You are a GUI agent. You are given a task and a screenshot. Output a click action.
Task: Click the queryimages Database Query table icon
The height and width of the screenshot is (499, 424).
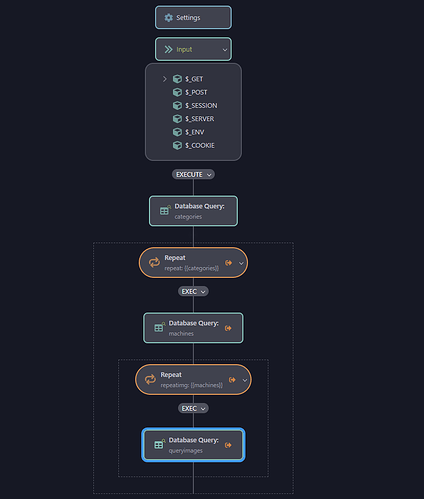click(159, 444)
